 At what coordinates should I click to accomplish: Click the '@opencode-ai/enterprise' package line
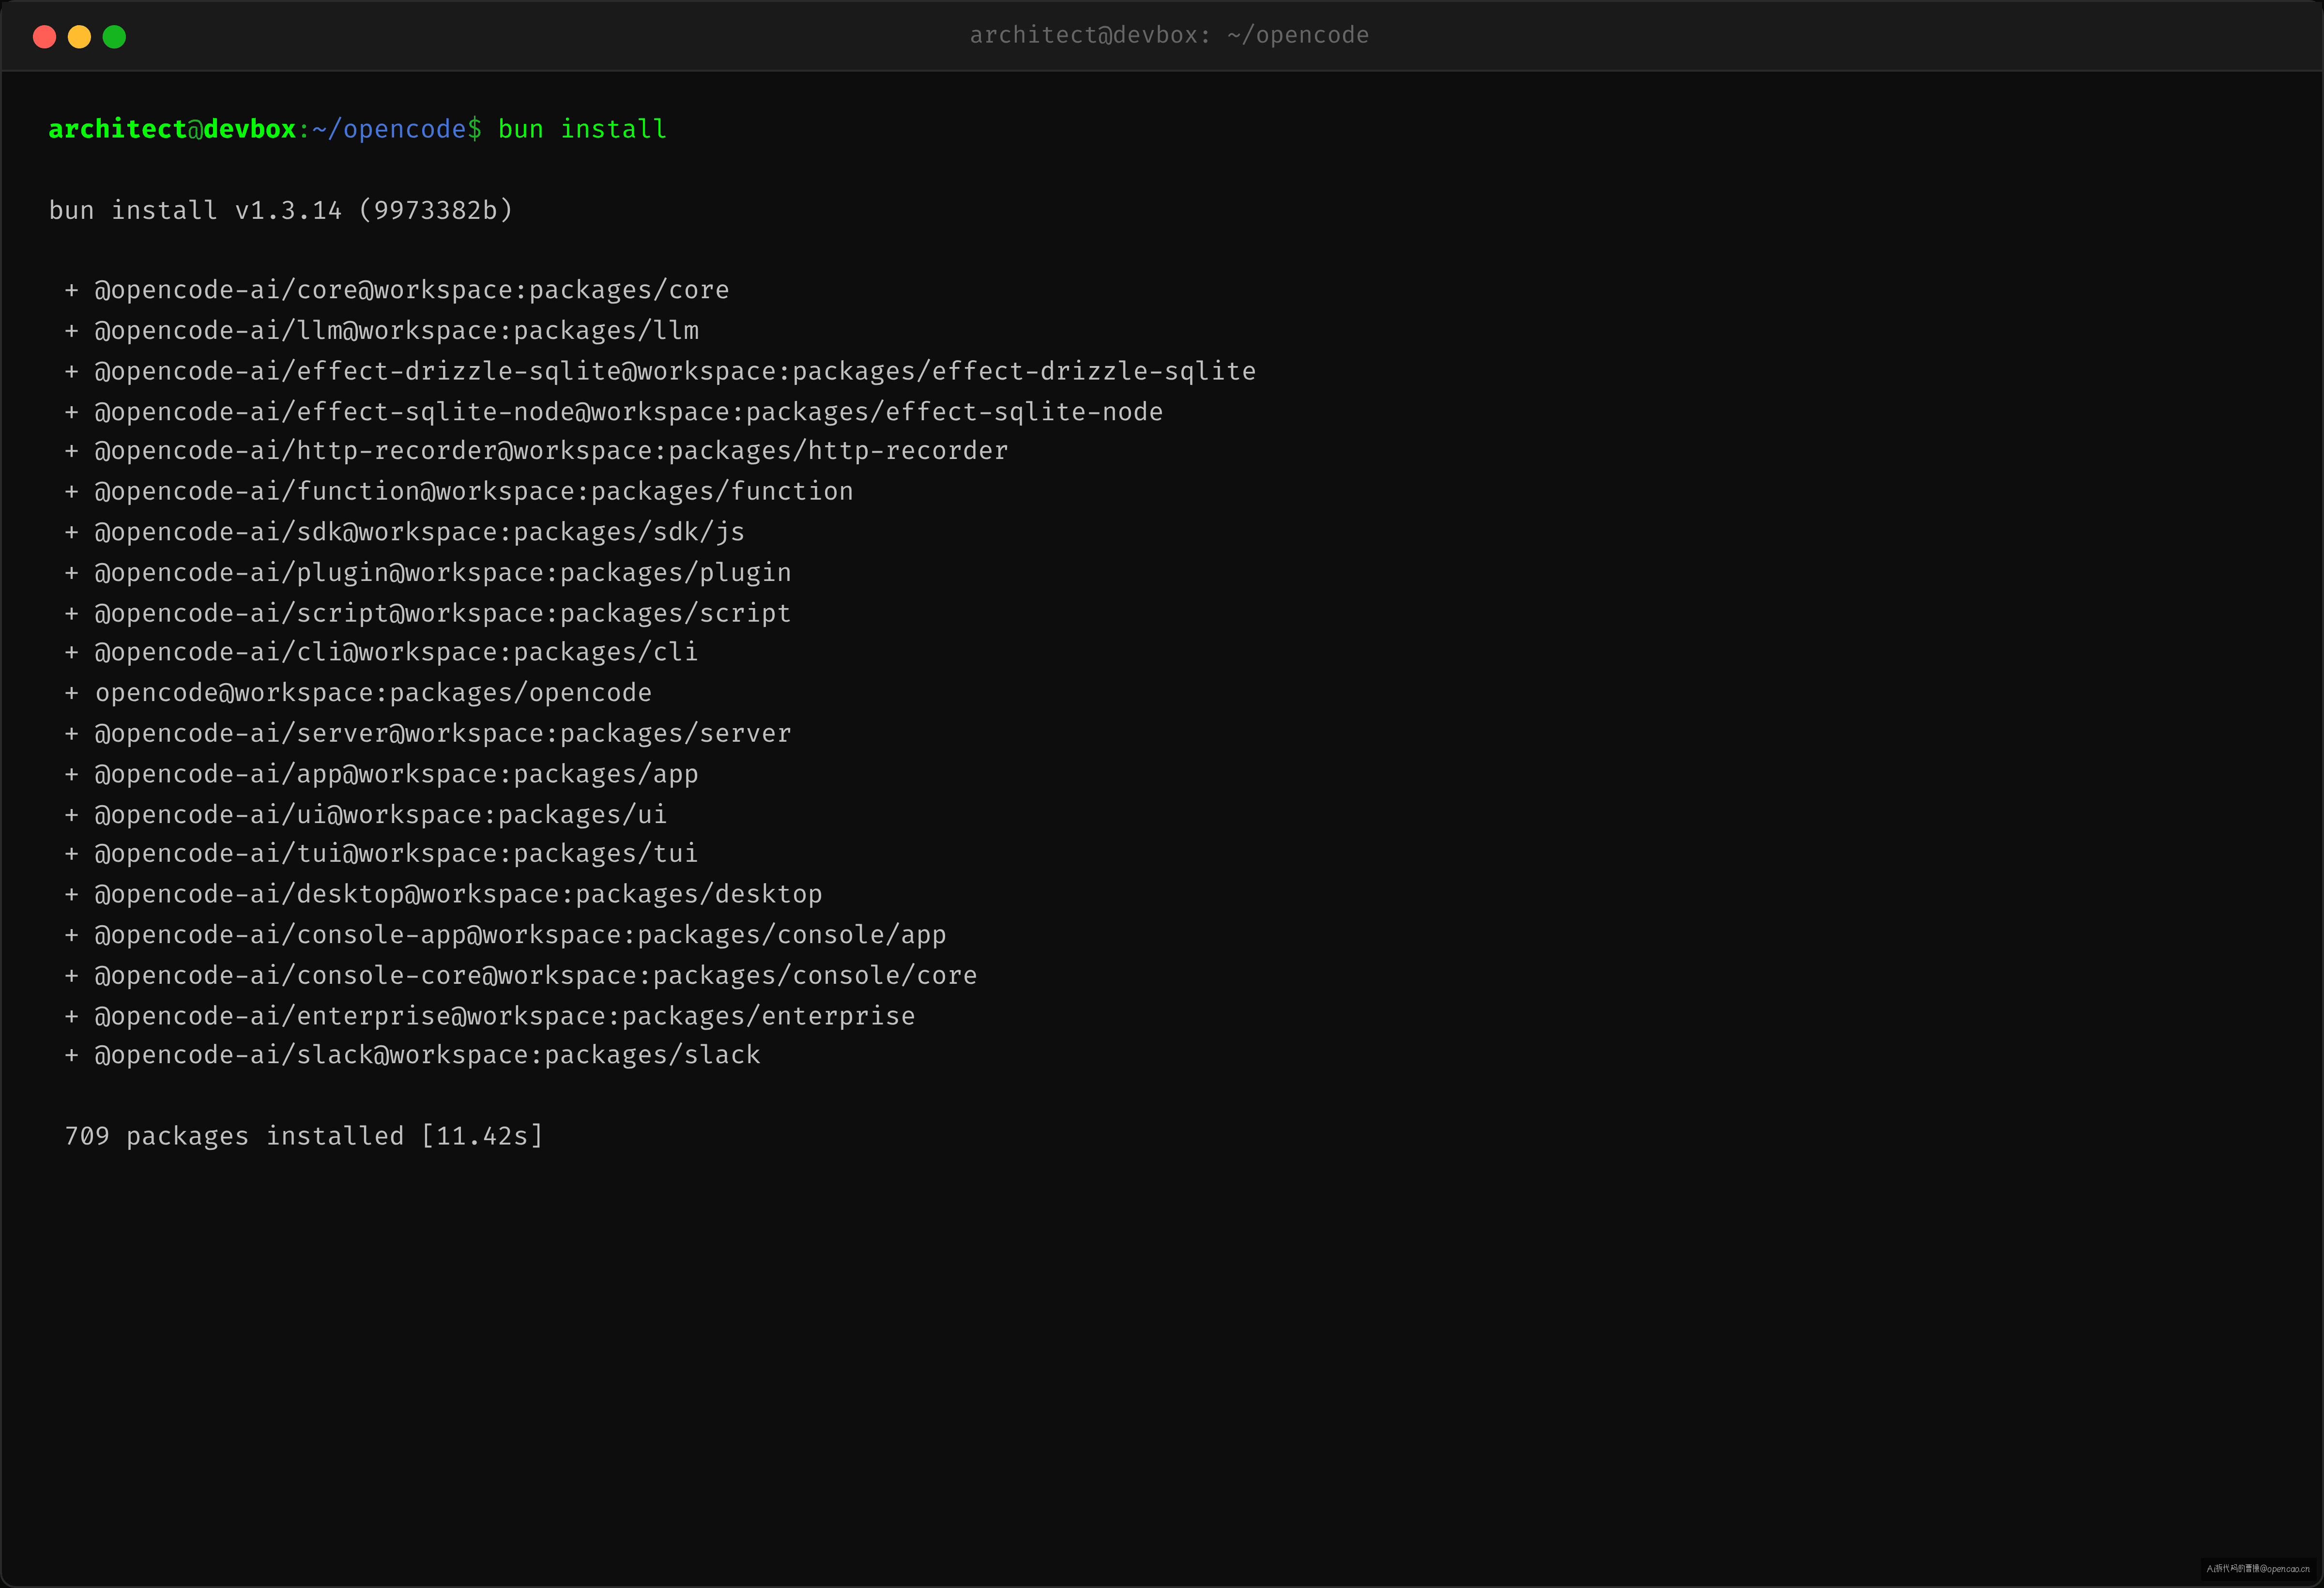click(x=490, y=1016)
